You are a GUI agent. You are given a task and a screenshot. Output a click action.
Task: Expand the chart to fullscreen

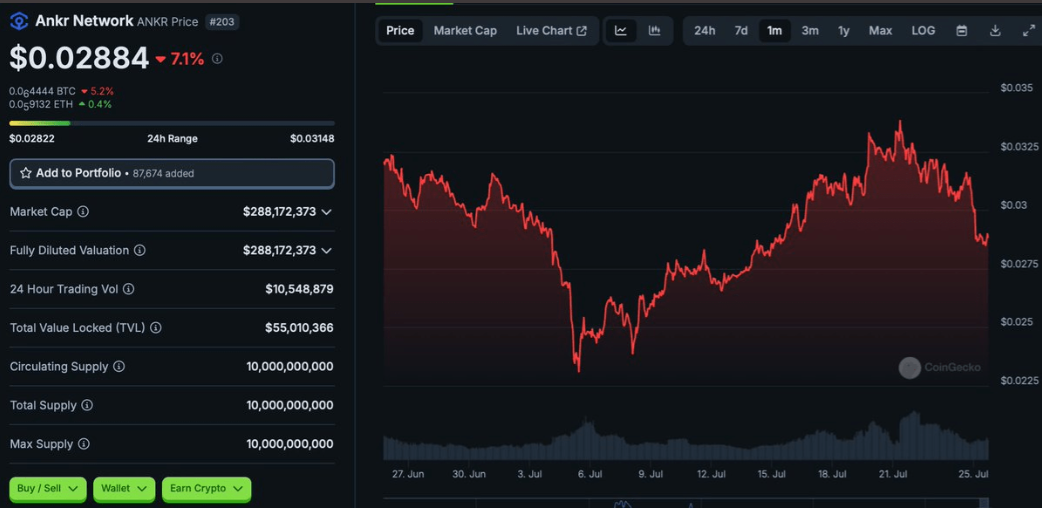tap(1028, 31)
